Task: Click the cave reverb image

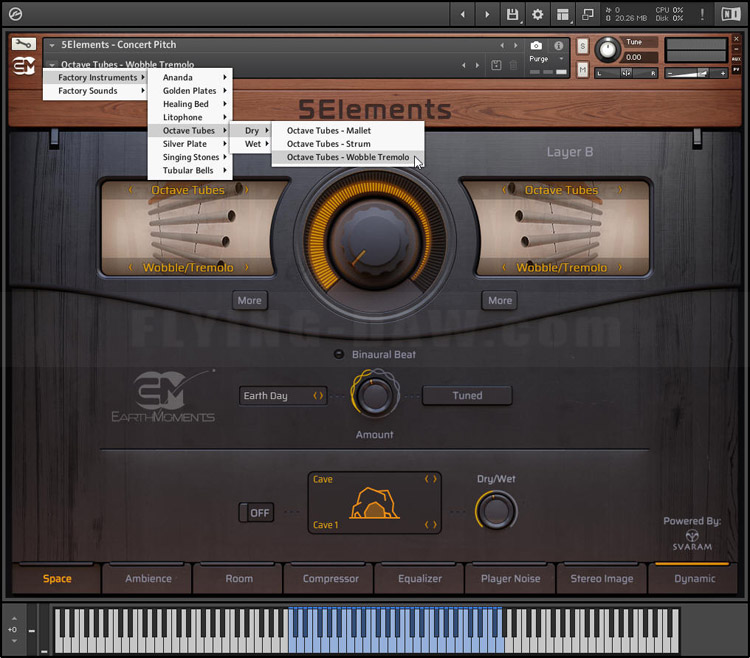Action: 375,503
